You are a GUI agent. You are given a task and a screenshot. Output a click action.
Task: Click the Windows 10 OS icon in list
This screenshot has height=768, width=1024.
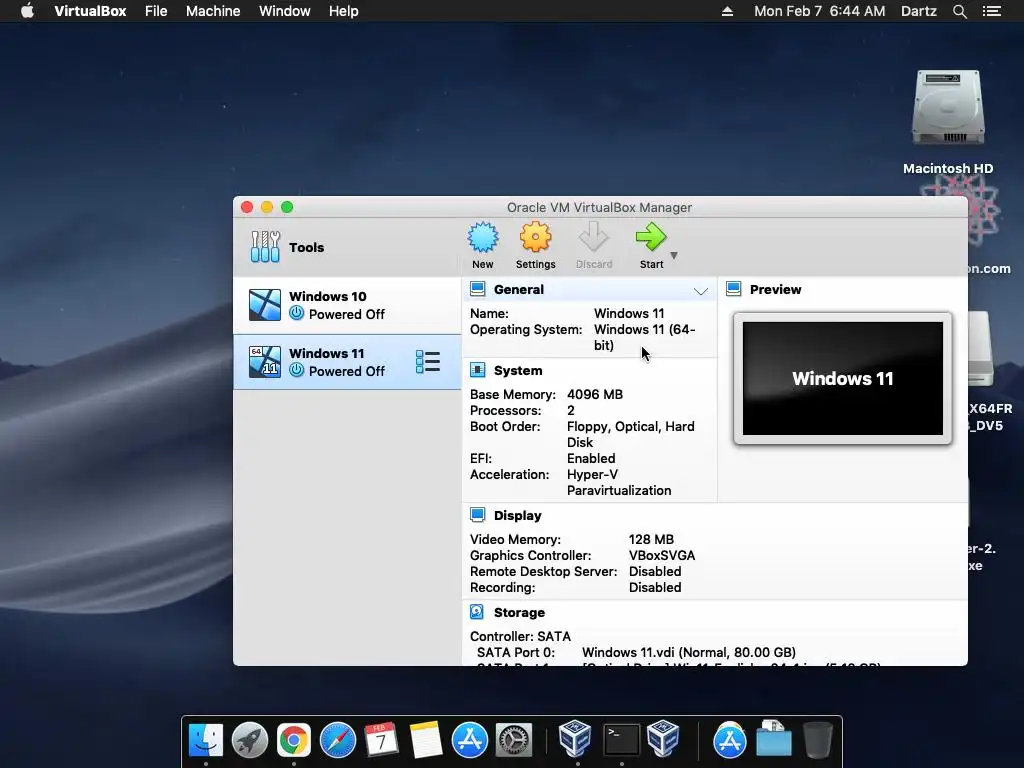(x=264, y=305)
